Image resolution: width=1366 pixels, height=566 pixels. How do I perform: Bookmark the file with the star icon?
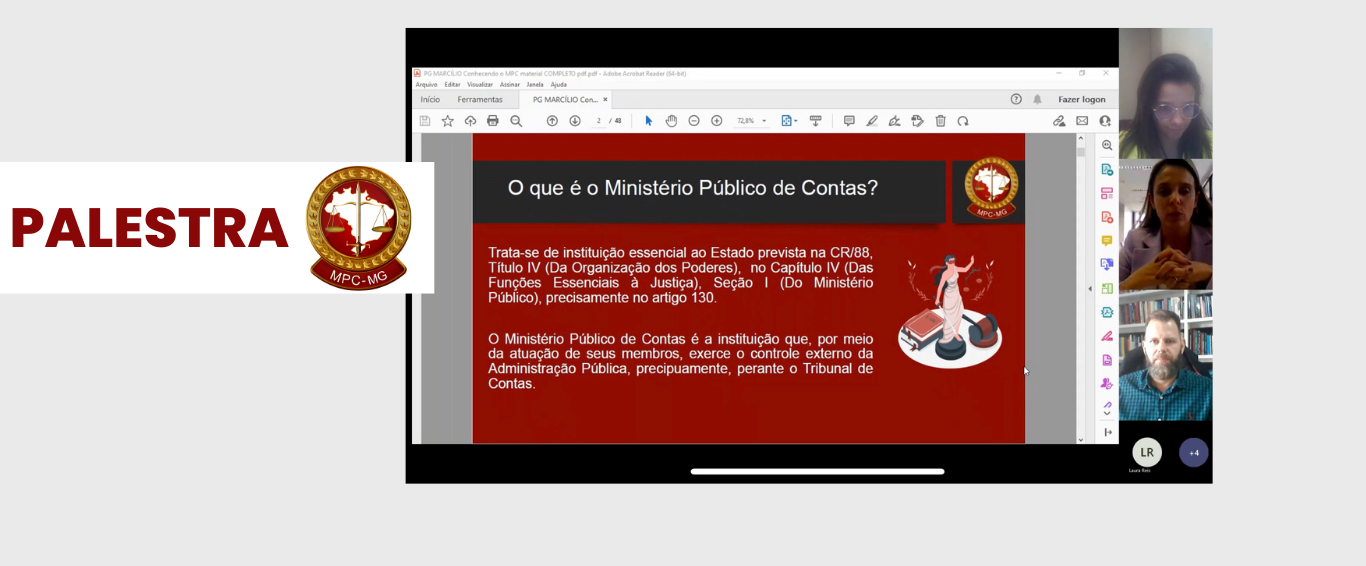pos(447,121)
